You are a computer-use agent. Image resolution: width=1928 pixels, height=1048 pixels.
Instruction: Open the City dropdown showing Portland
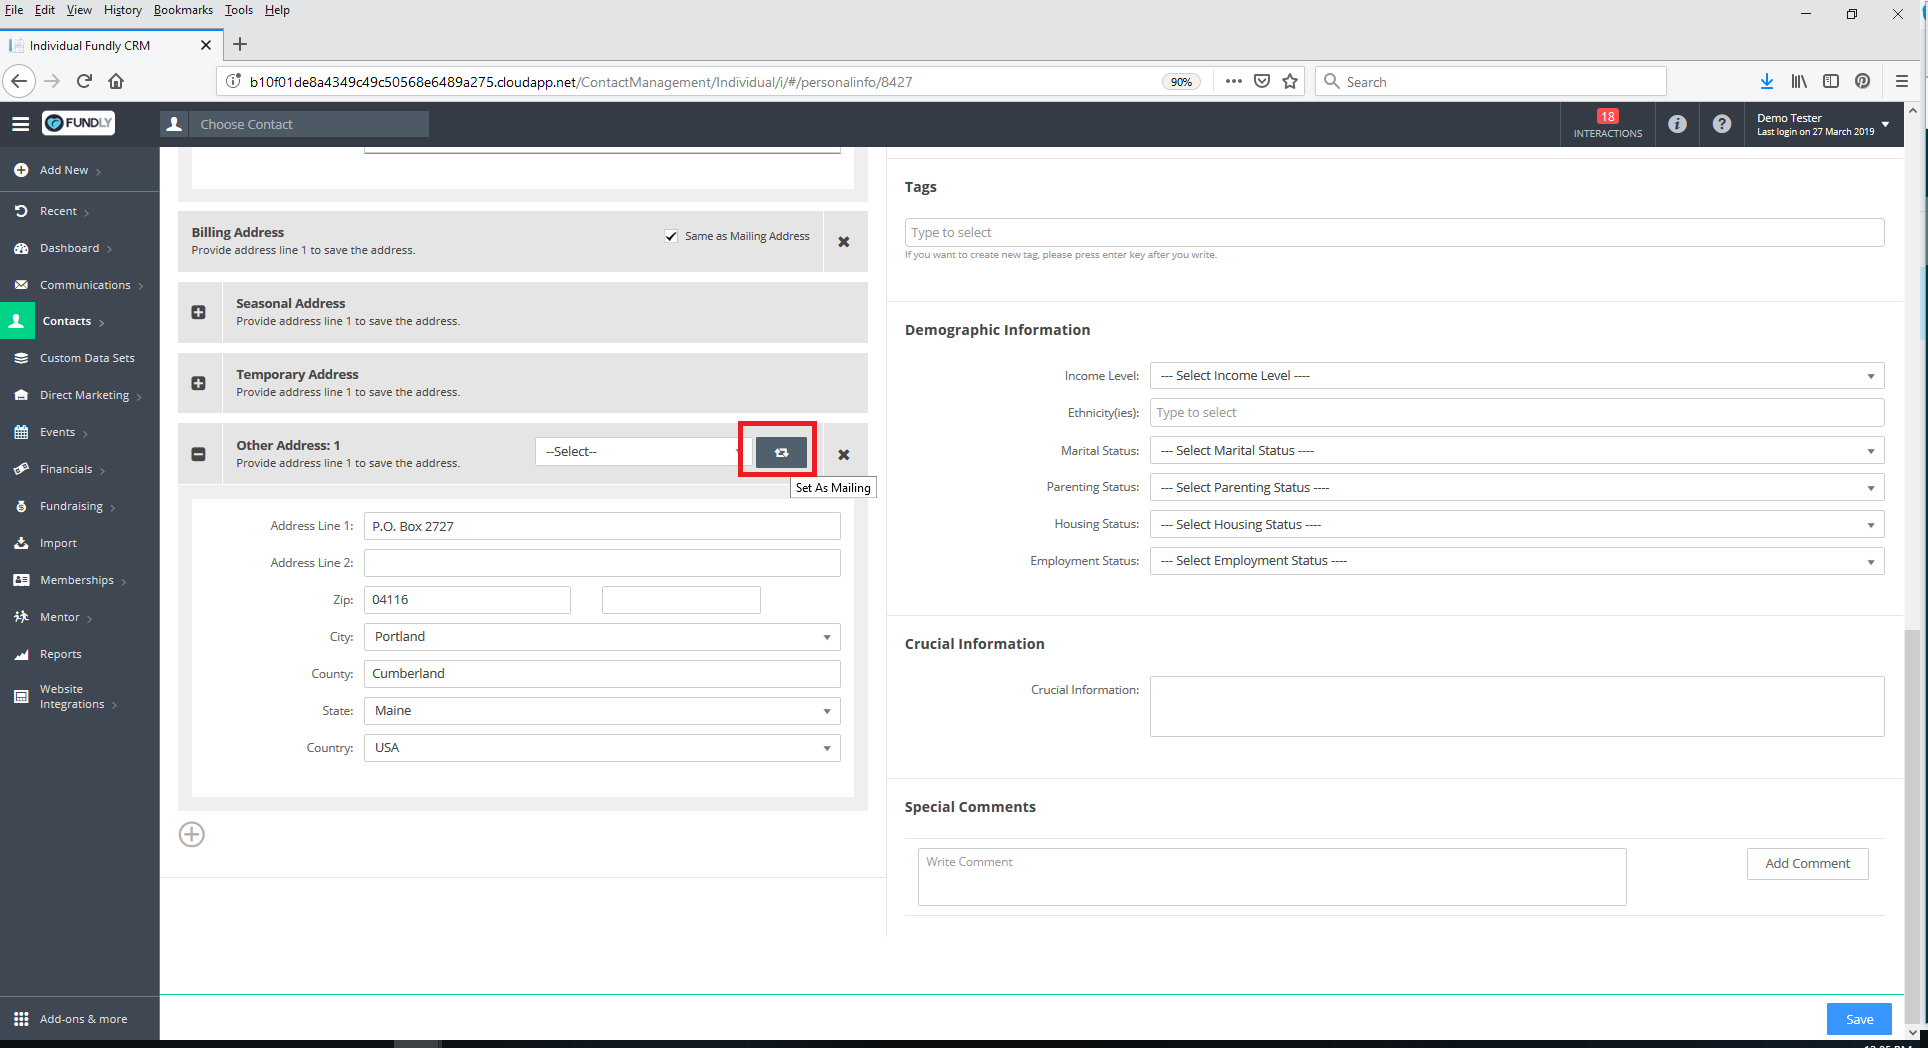click(602, 637)
